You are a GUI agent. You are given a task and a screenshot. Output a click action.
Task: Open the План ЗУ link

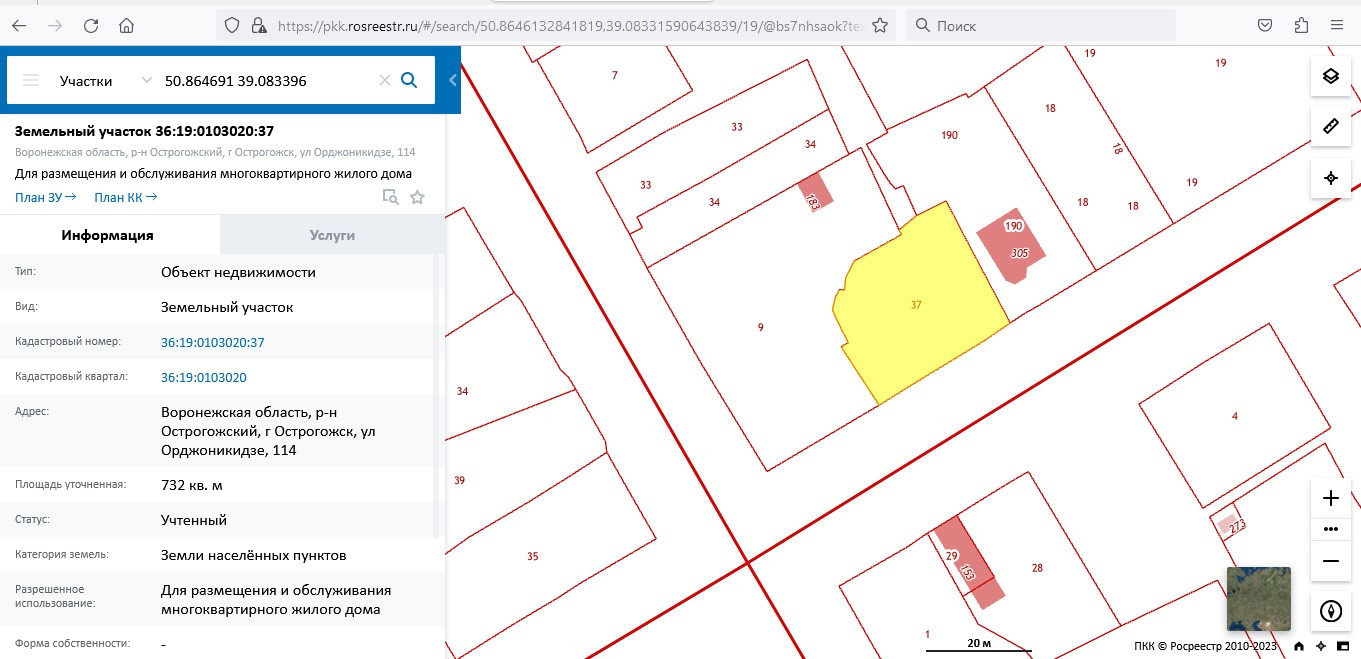click(x=46, y=197)
